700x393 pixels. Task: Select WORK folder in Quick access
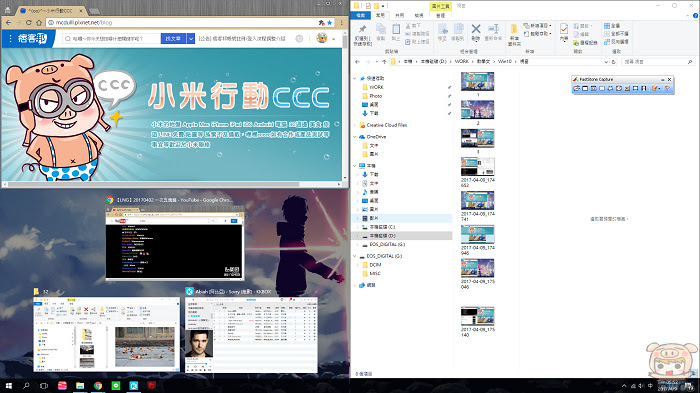376,87
